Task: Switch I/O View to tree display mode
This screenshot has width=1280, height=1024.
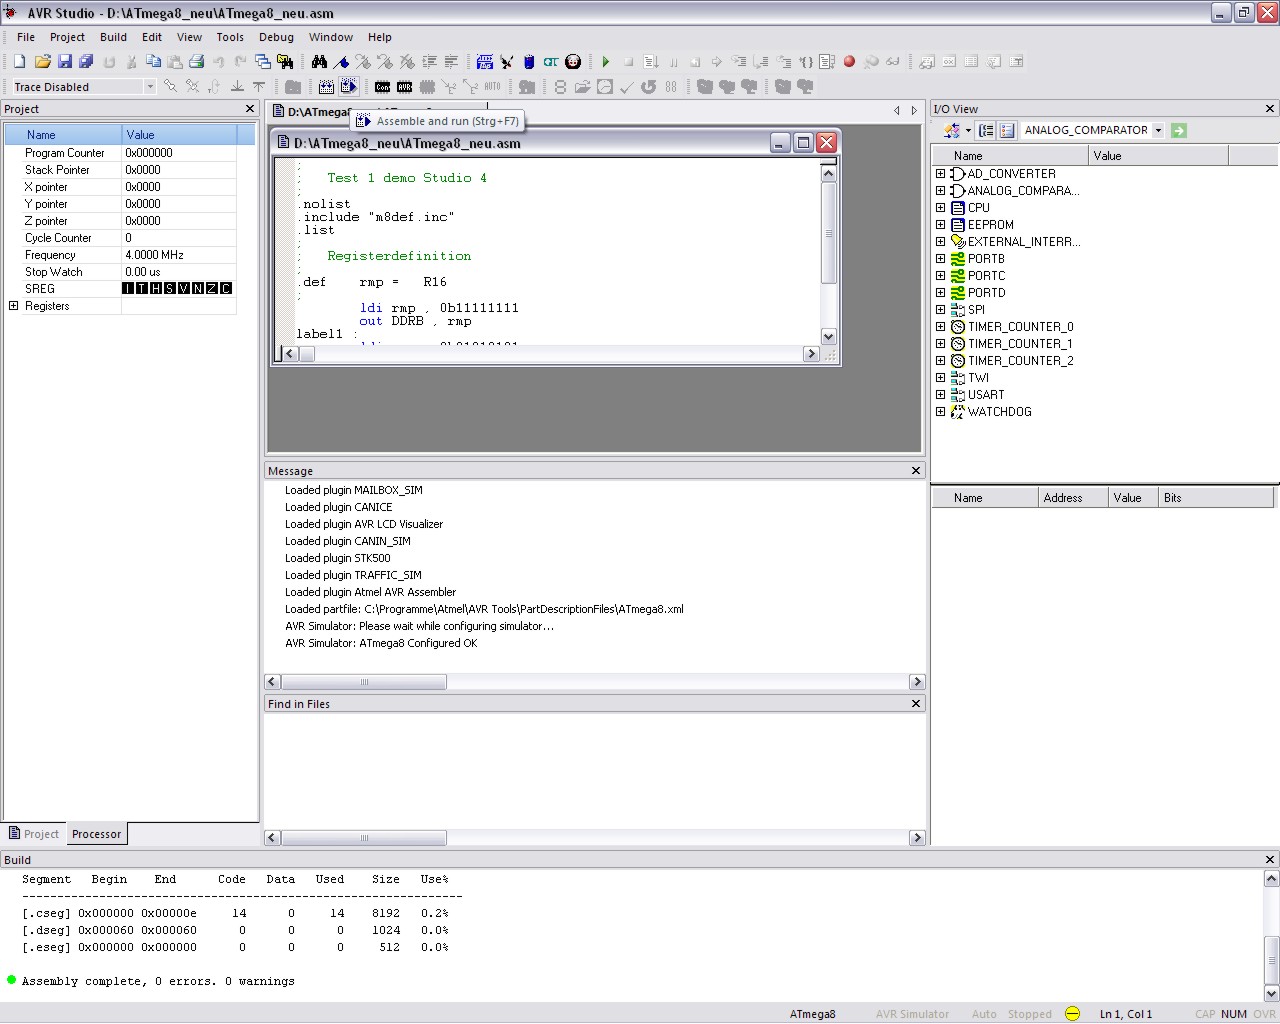Action: pyautogui.click(x=986, y=130)
